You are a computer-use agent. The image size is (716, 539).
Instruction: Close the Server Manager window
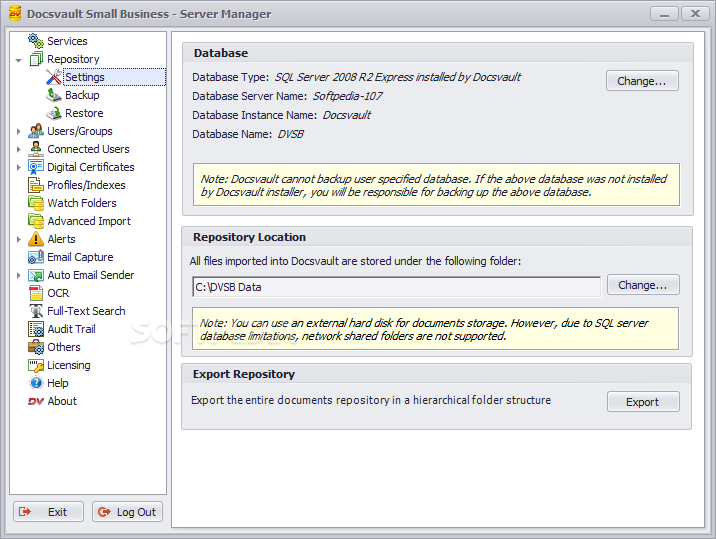point(695,14)
